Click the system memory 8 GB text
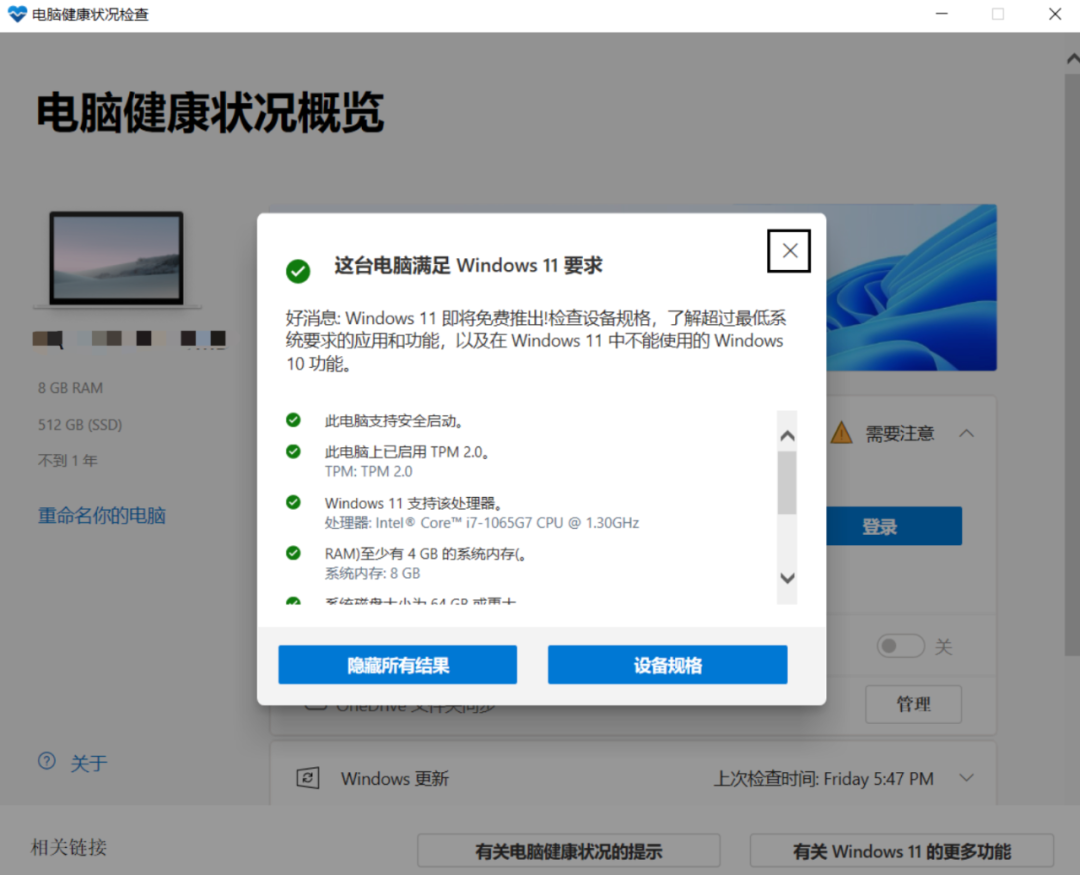 tap(372, 573)
